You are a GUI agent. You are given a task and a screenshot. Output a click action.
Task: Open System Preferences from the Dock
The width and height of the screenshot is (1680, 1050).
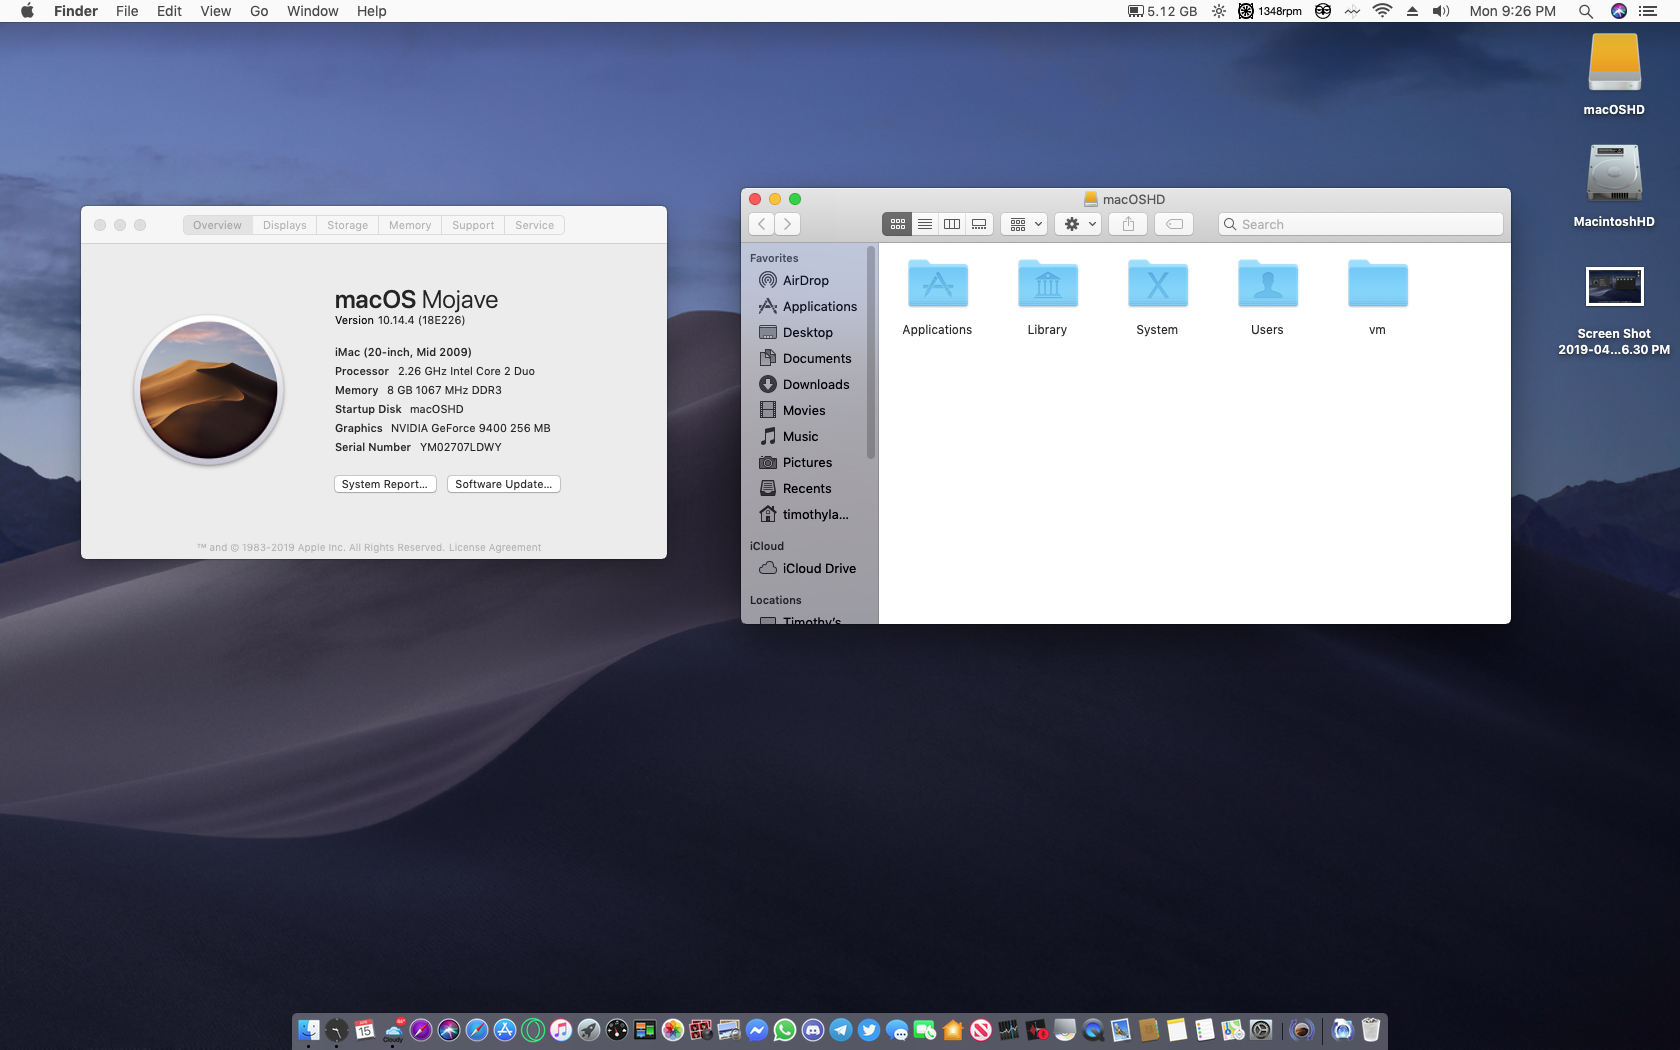pyautogui.click(x=1261, y=1029)
